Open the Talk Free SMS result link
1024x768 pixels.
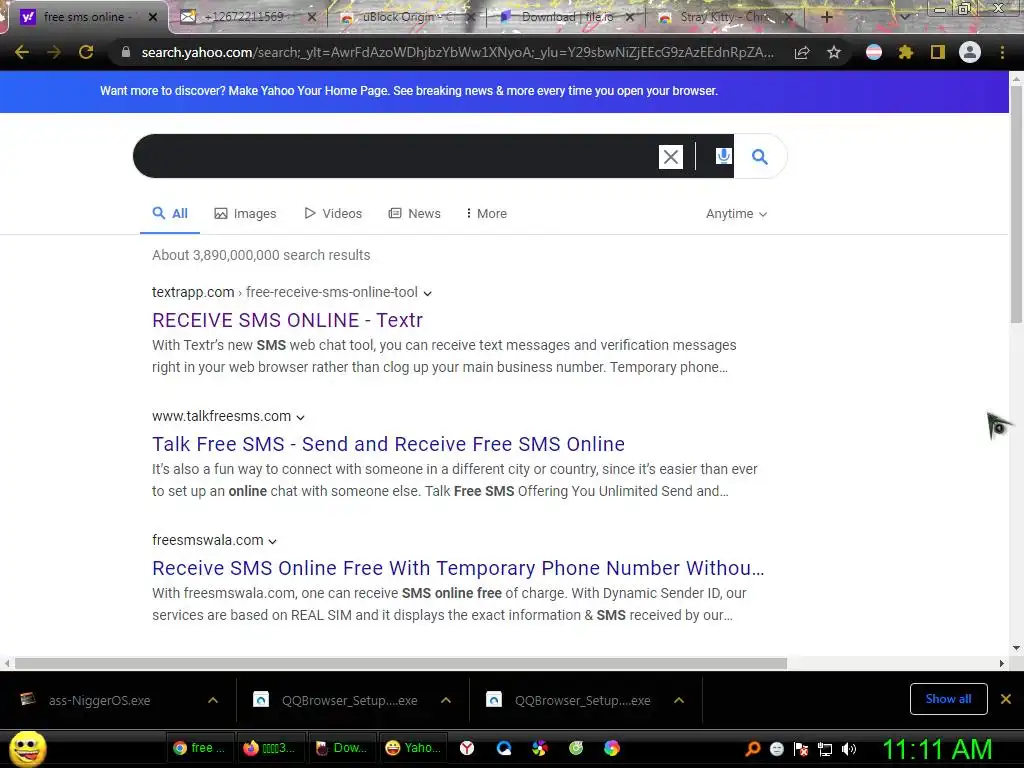(389, 444)
